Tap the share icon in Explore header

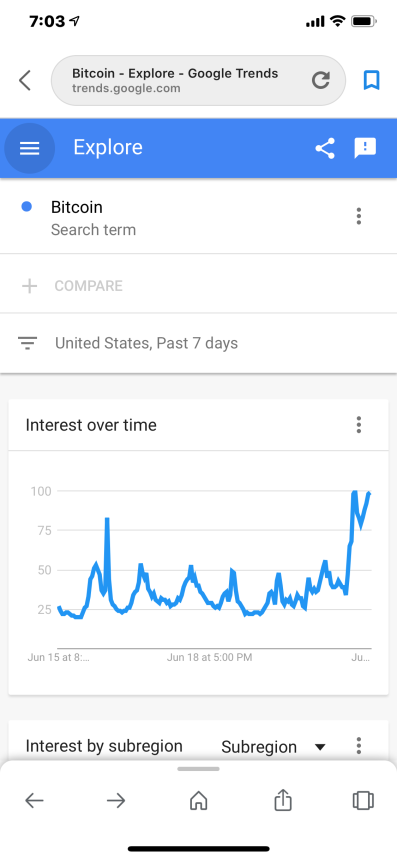pos(325,148)
